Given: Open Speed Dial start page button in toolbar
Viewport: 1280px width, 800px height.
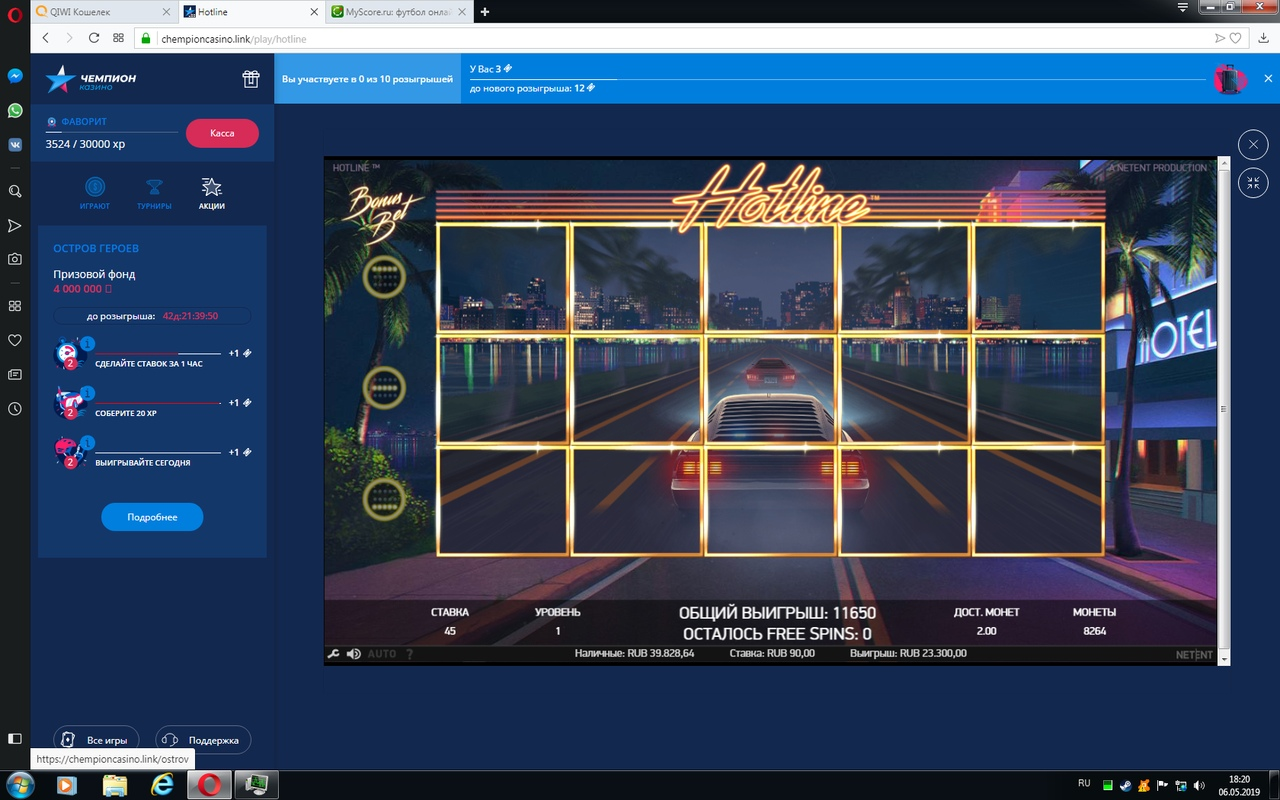Looking at the screenshot, I should tap(118, 38).
